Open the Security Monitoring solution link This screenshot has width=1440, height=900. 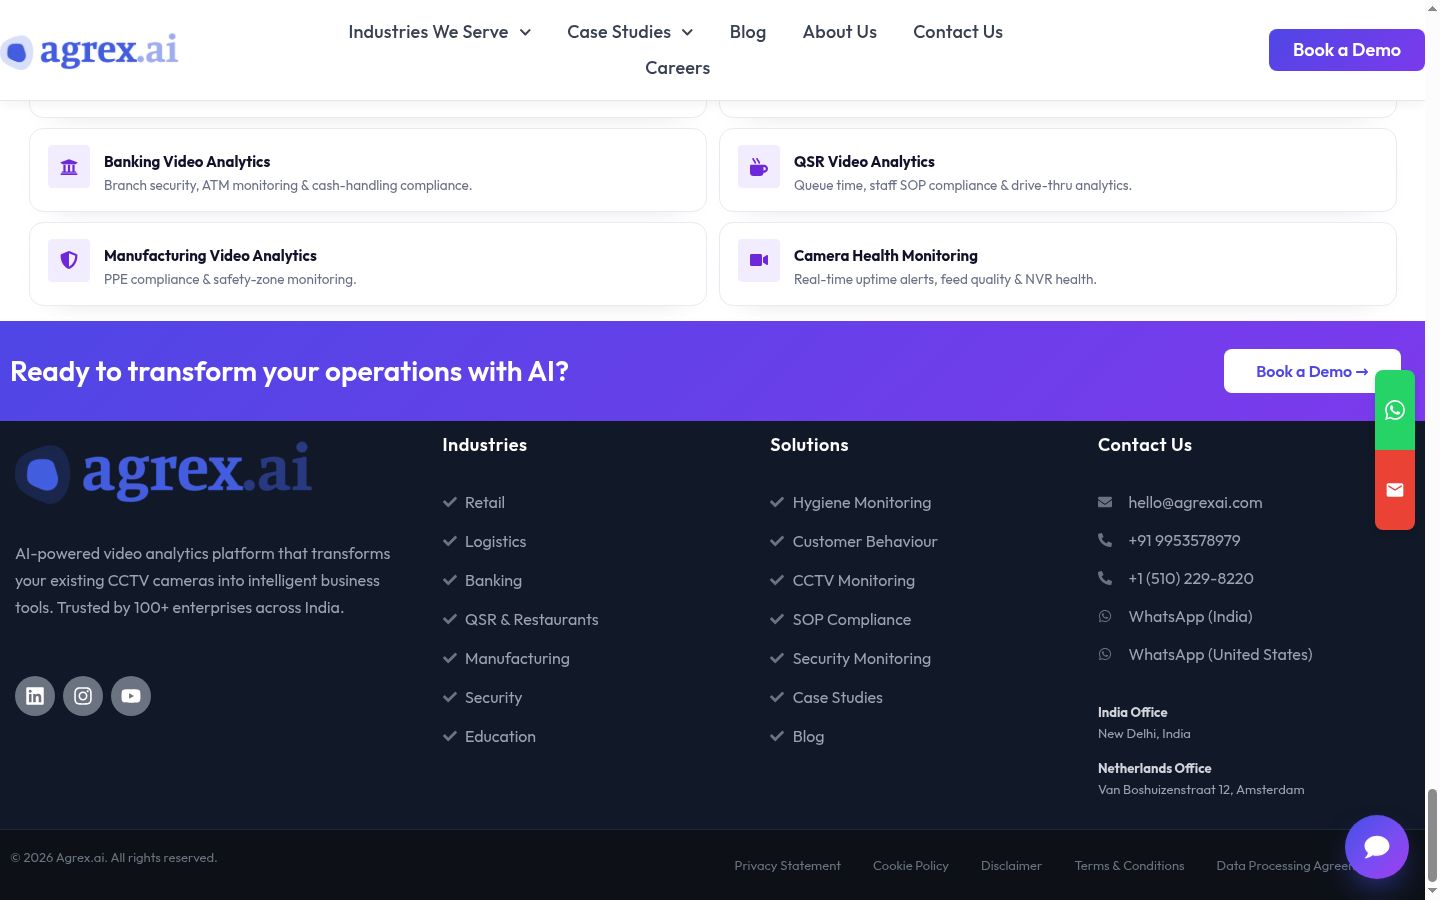[862, 659]
